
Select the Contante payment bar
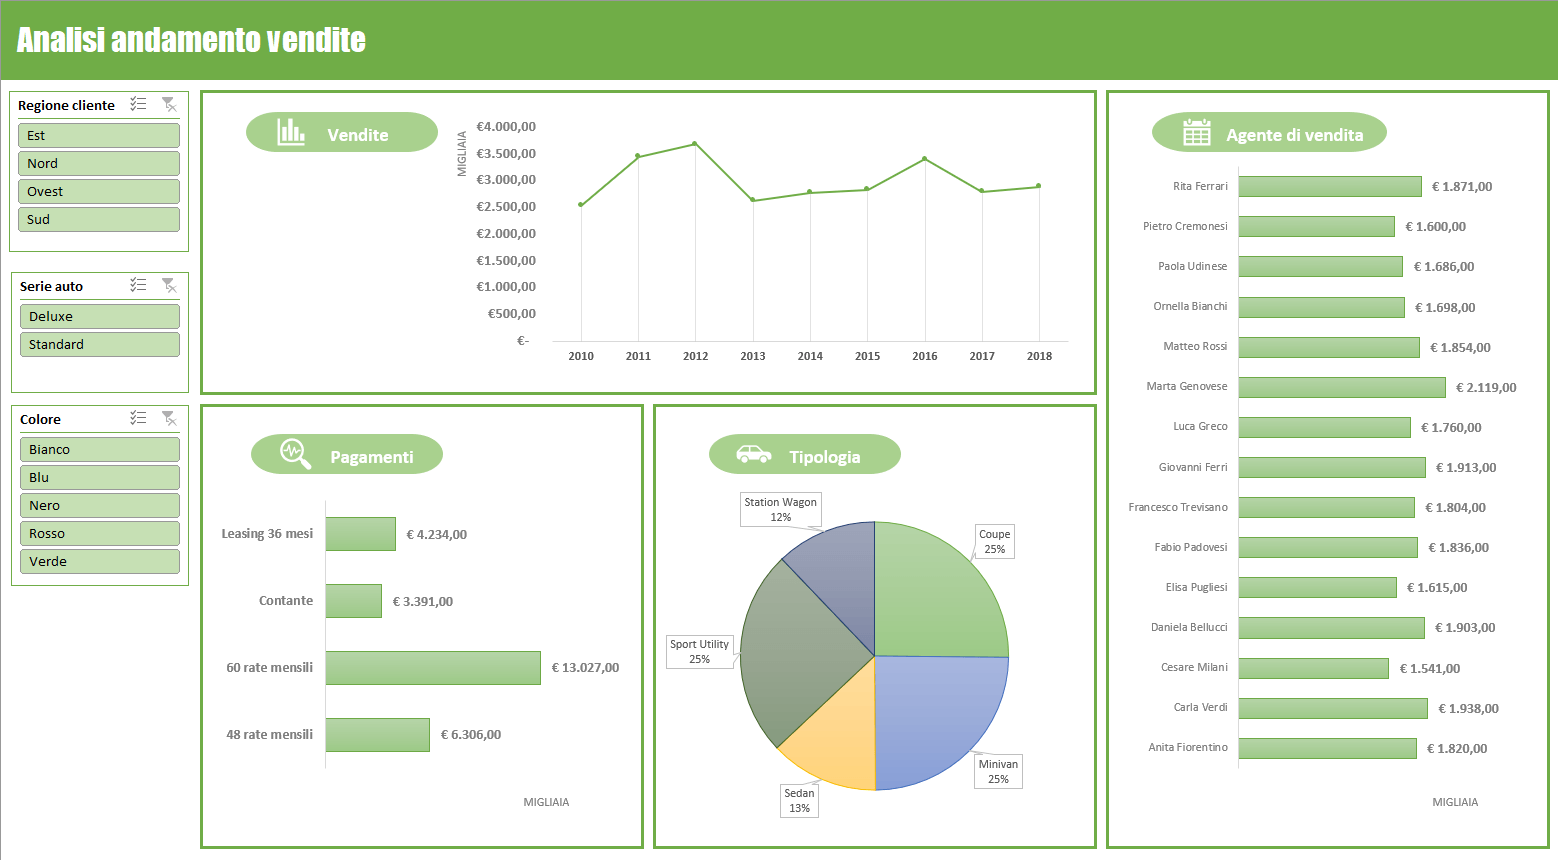pos(353,601)
